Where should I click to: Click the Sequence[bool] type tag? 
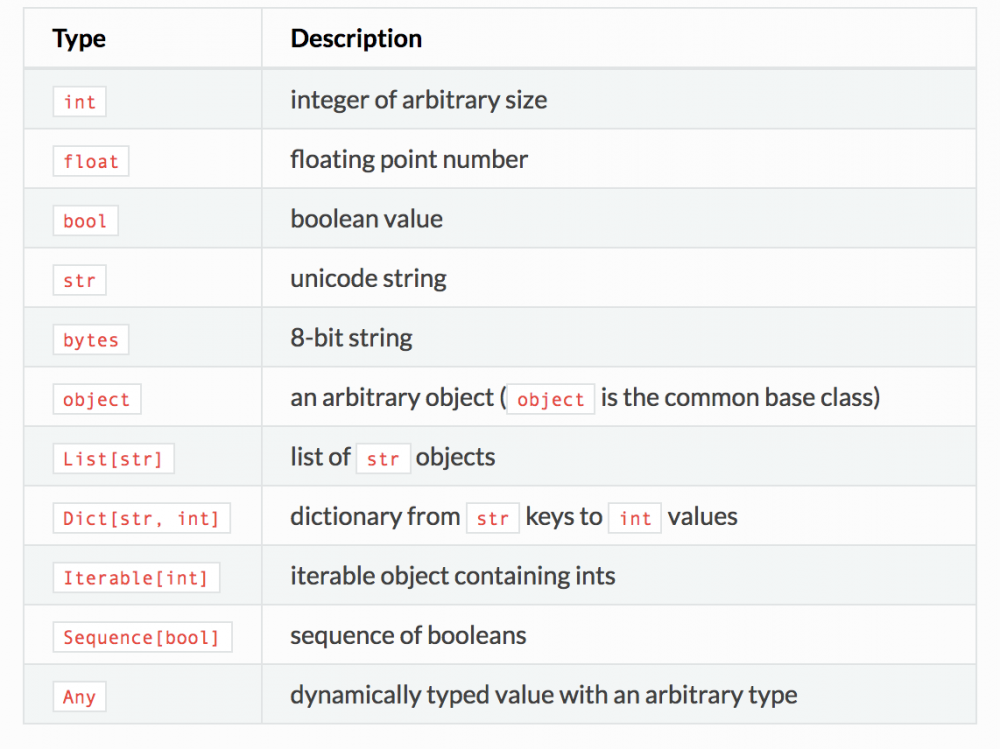coord(141,637)
